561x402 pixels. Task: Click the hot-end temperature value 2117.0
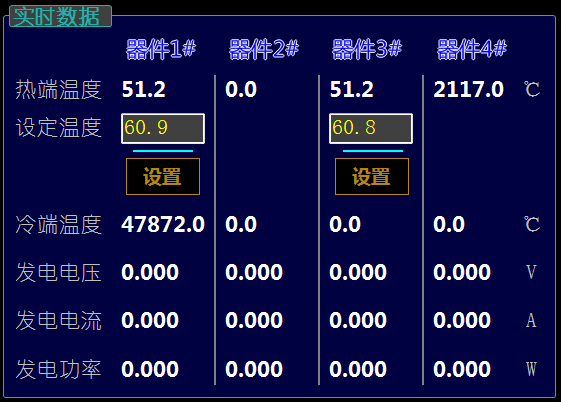[x=468, y=89]
